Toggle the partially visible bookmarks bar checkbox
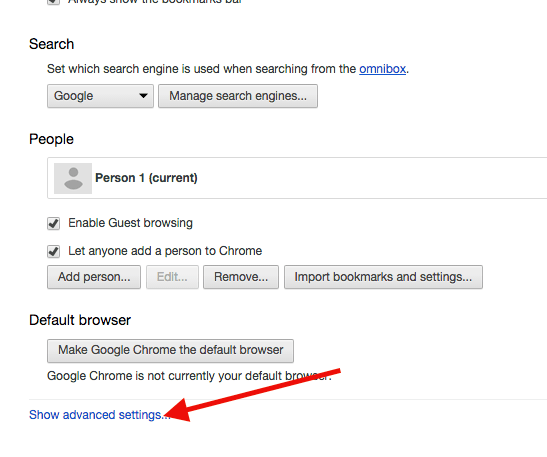Viewport: 547px width, 457px height. tap(53, 2)
